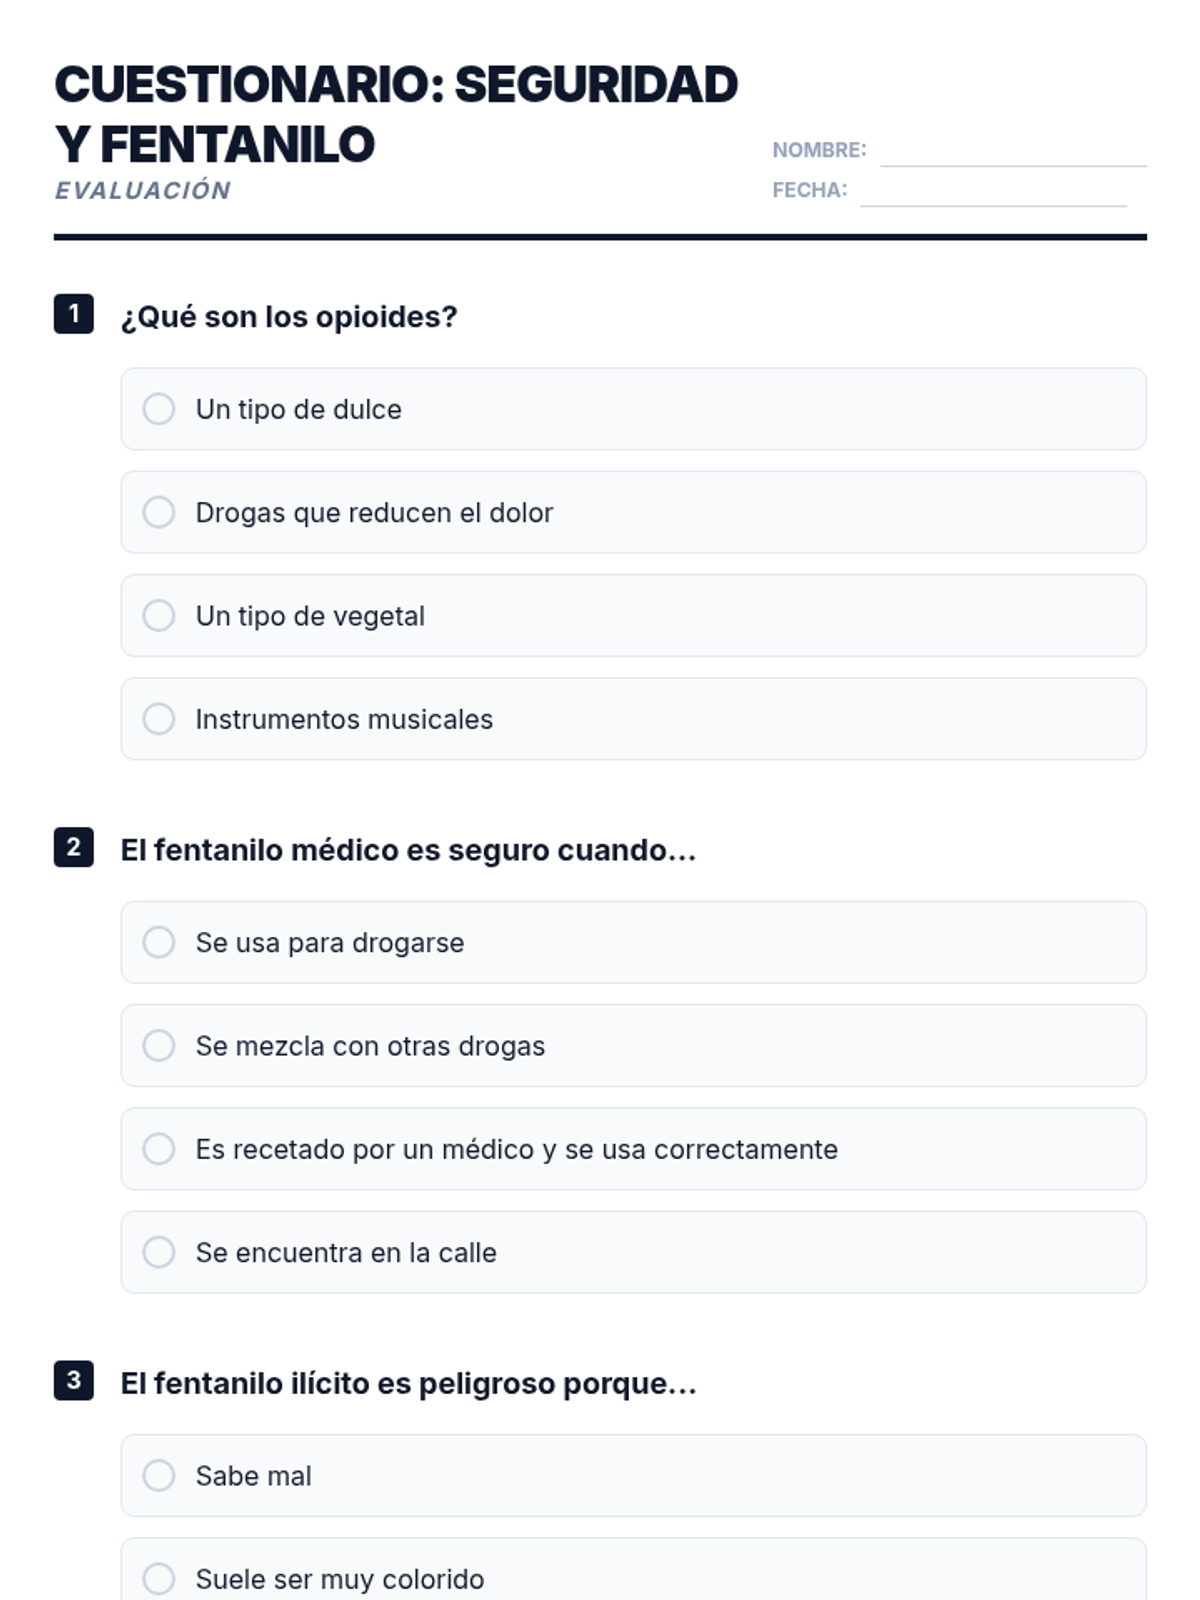Select "Se usa para drogarse" option

point(159,942)
